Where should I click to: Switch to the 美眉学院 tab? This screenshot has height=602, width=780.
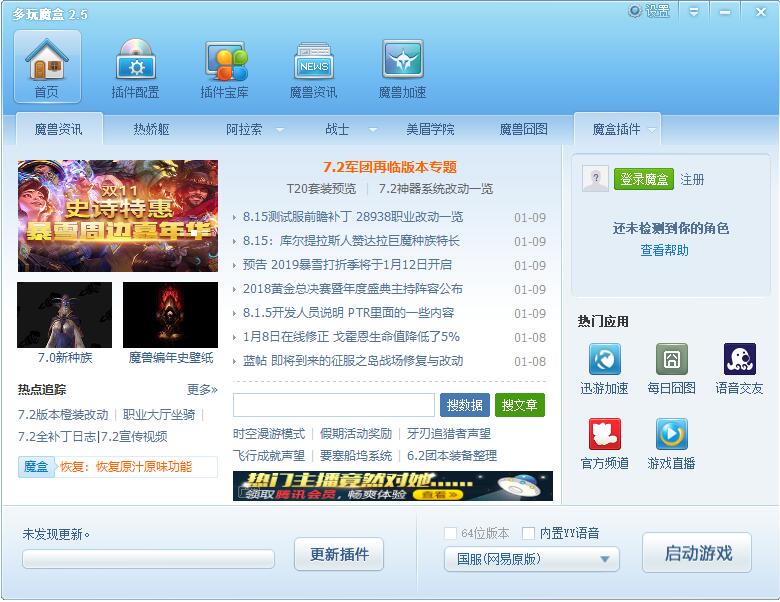point(430,129)
